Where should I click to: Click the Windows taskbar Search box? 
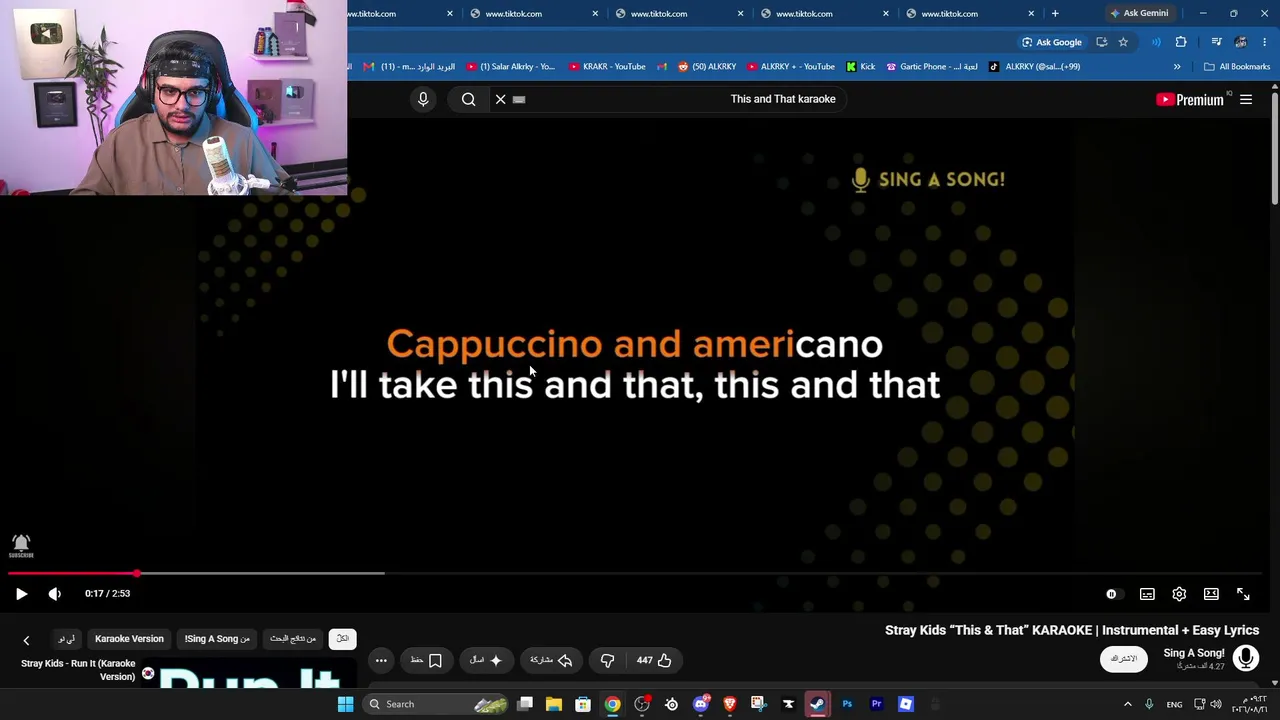click(x=437, y=704)
